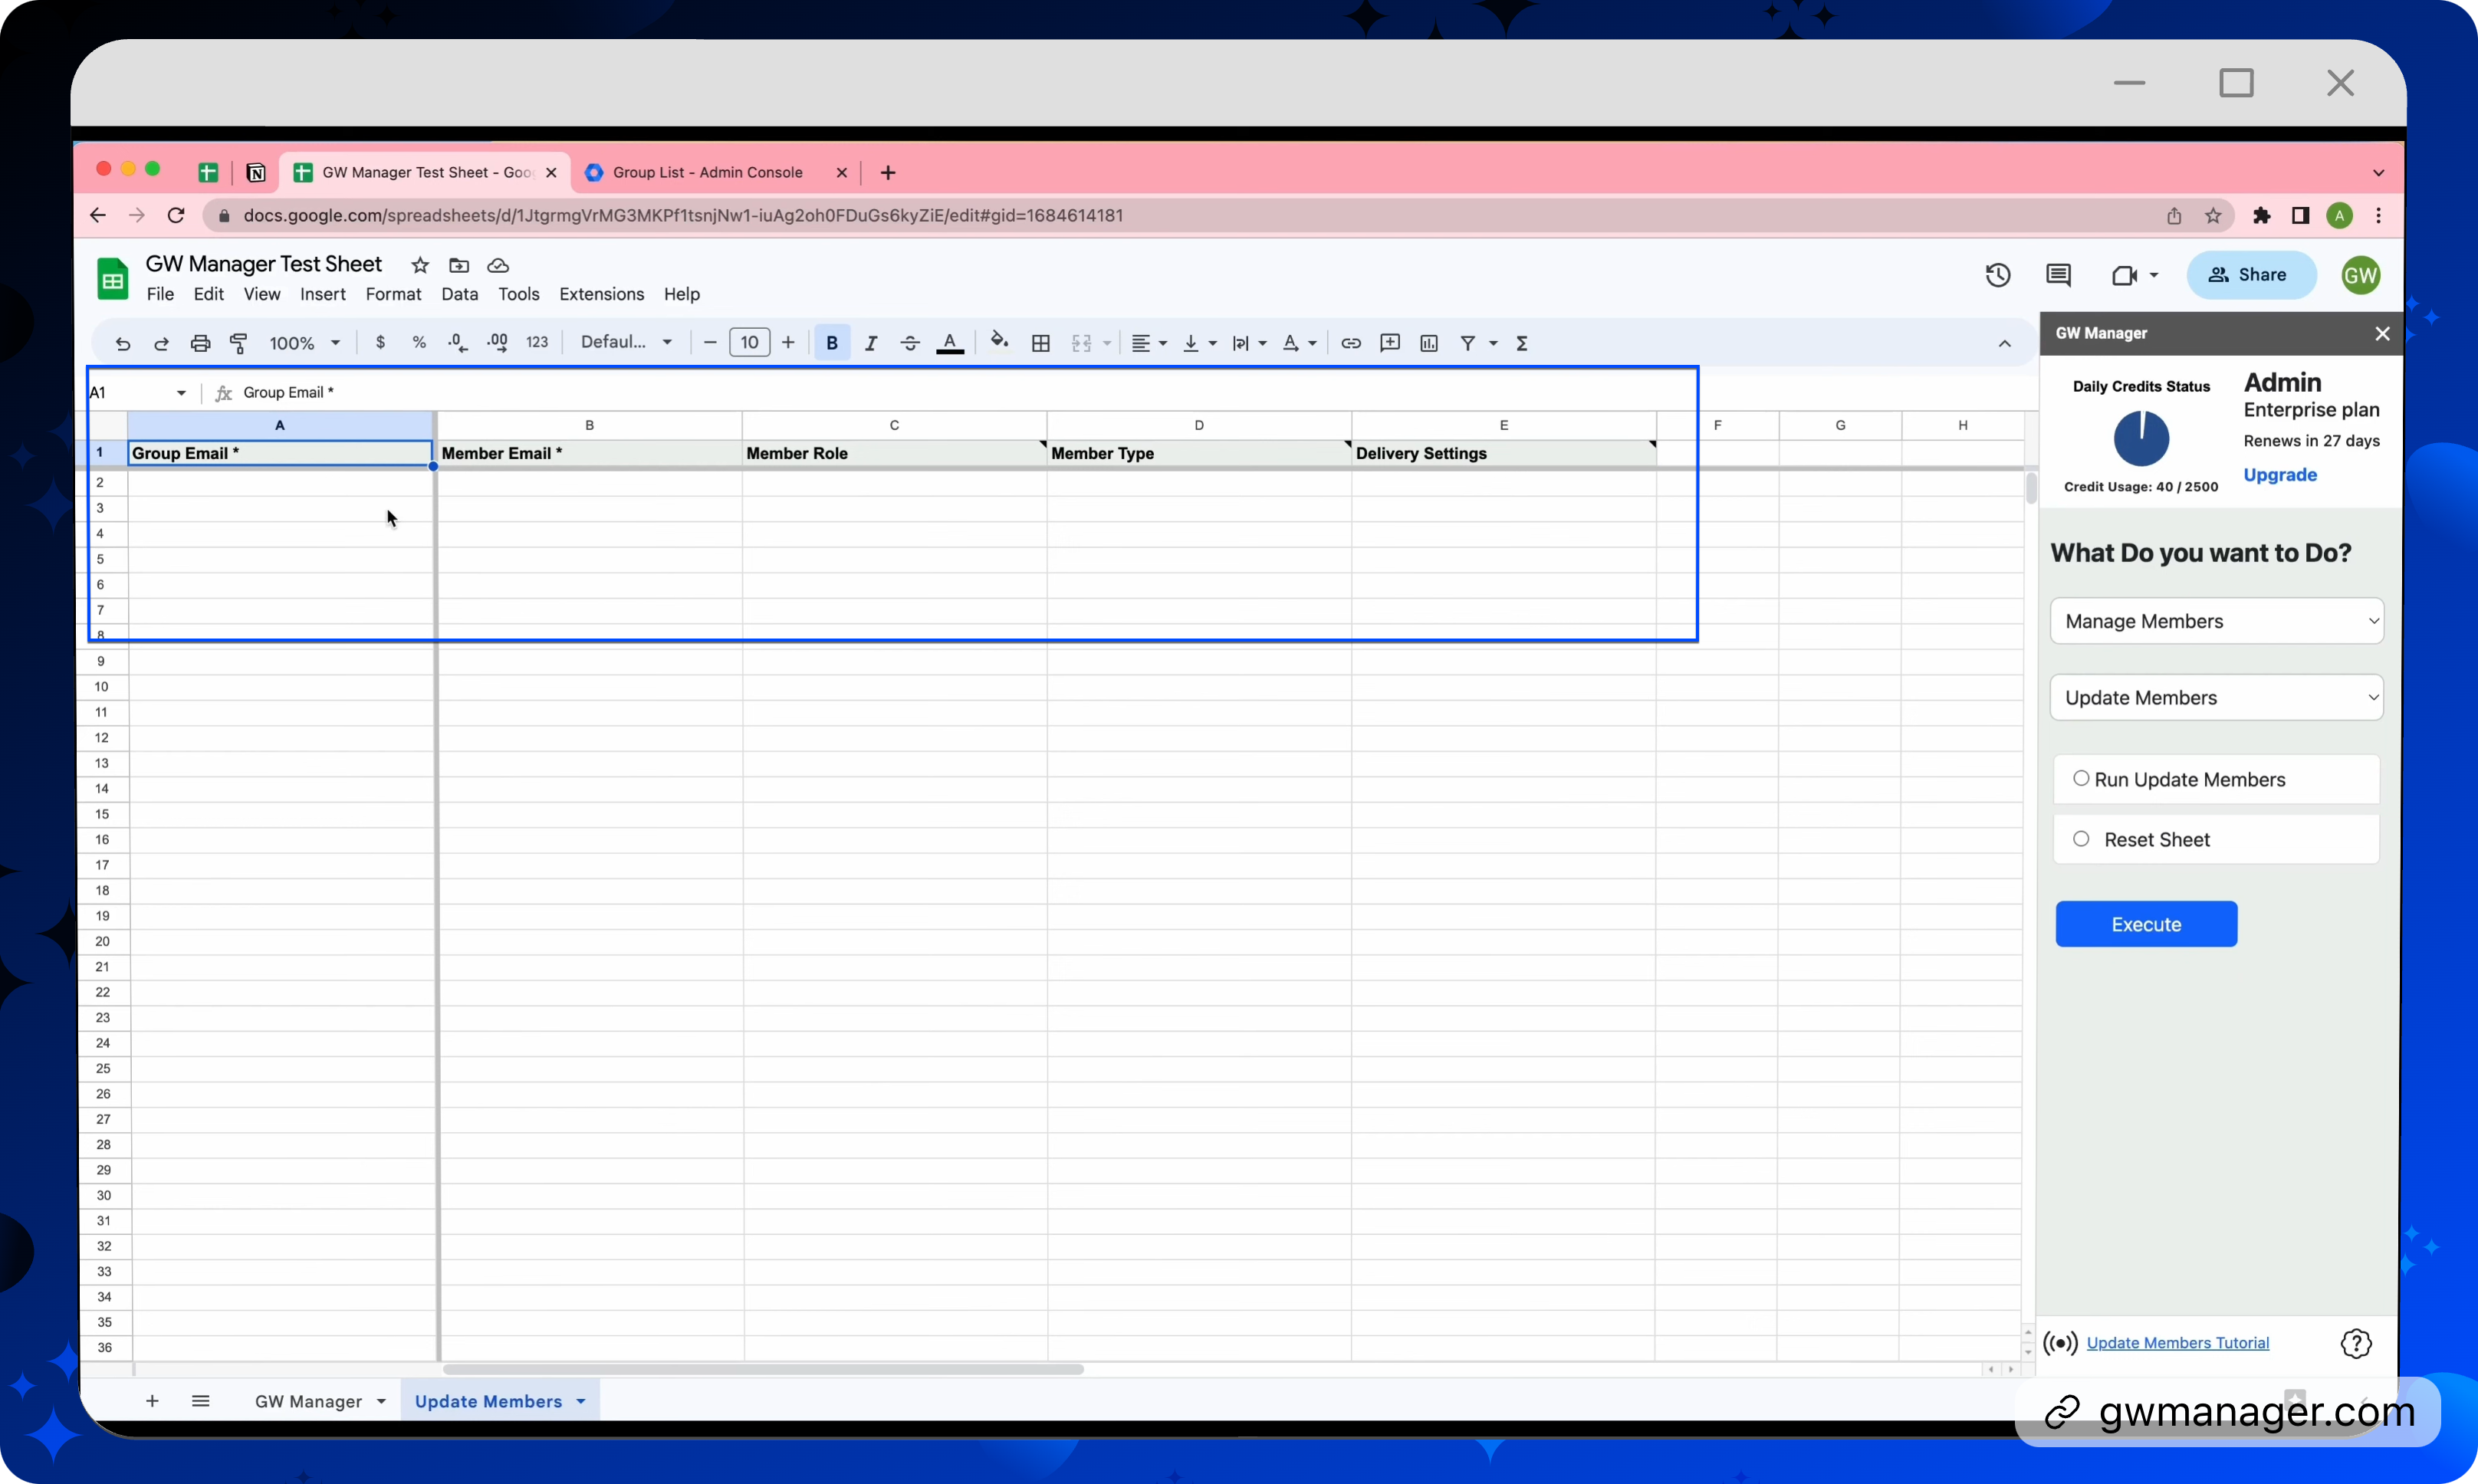This screenshot has height=1484, width=2478.
Task: Add a new sheet with plus button
Action: click(152, 1400)
